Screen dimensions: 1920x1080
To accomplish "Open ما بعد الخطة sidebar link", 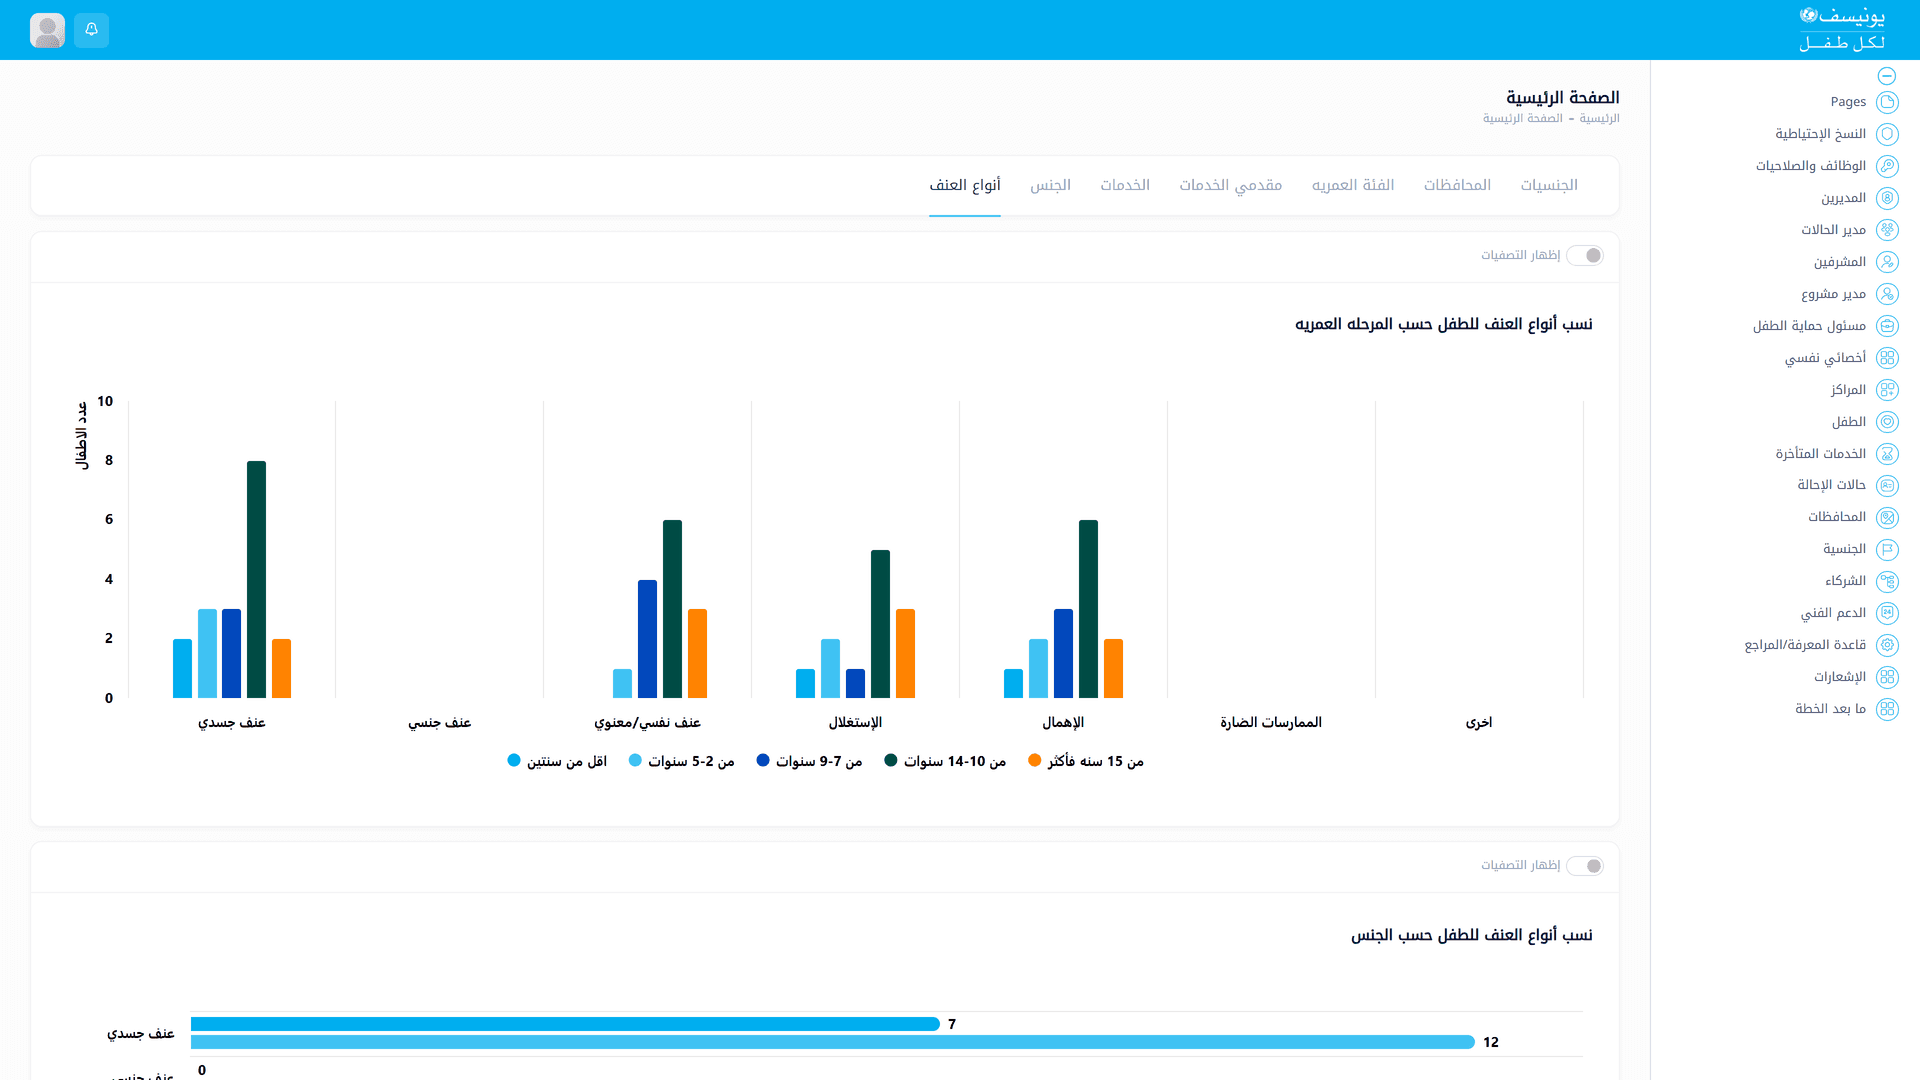I will (x=1830, y=709).
